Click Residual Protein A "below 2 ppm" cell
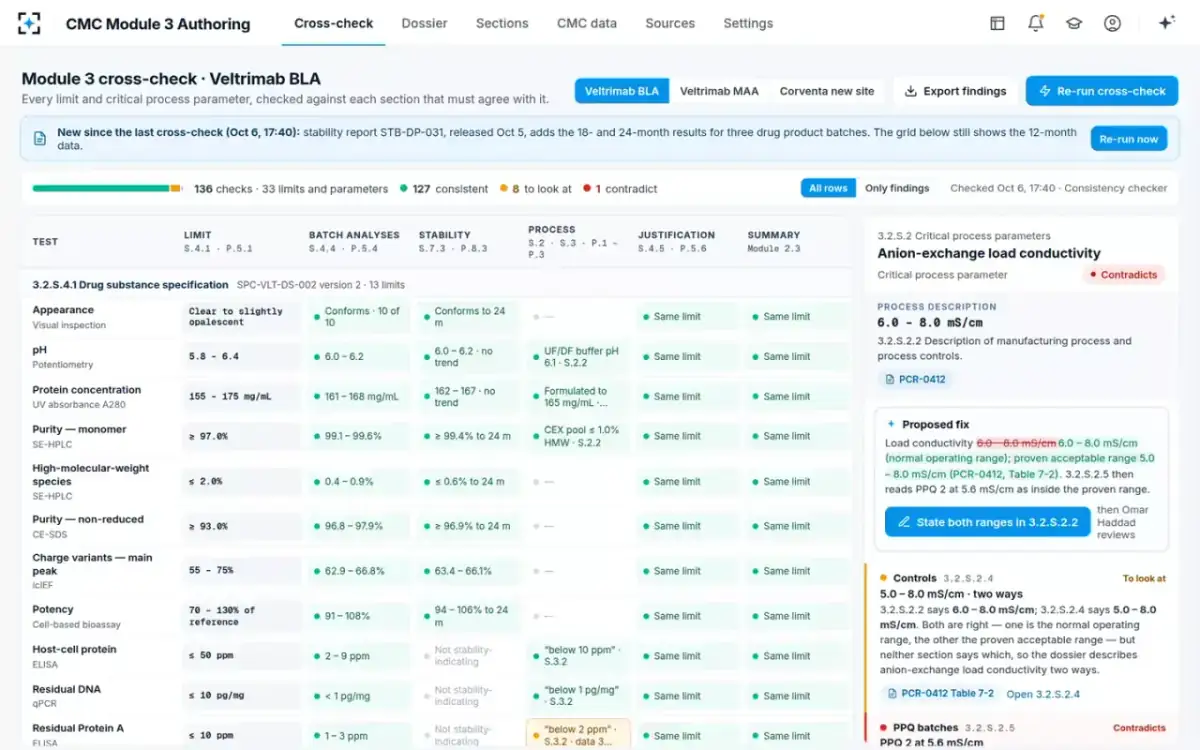 (x=579, y=735)
